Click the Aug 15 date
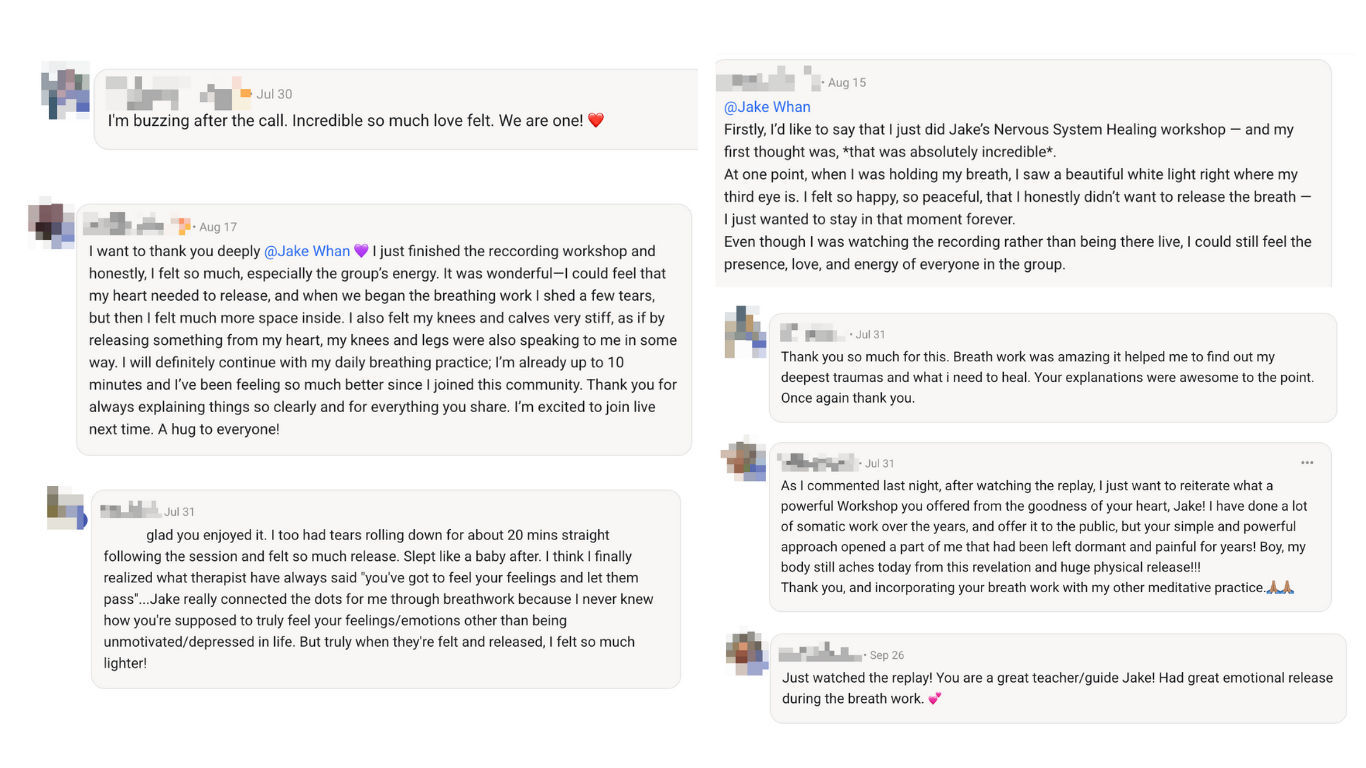The image size is (1366, 768). point(847,83)
